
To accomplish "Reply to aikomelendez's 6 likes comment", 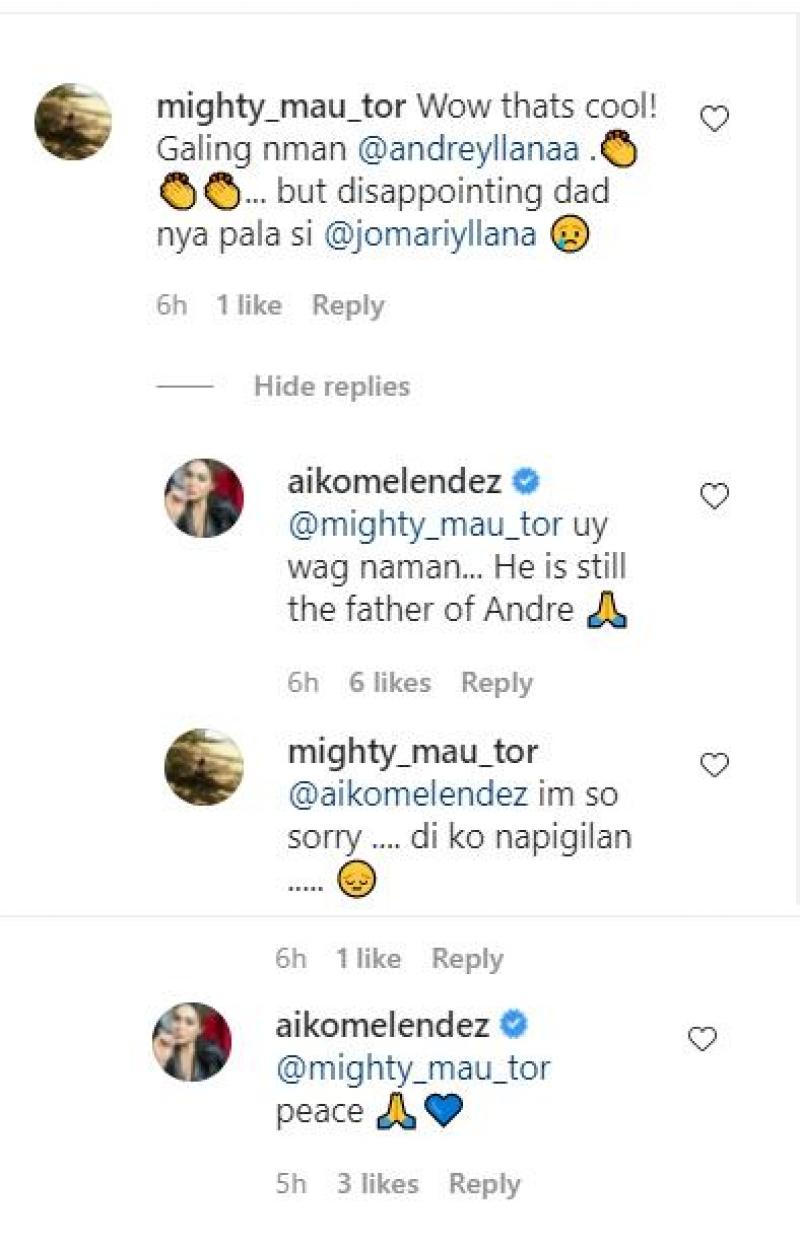I will pos(496,683).
